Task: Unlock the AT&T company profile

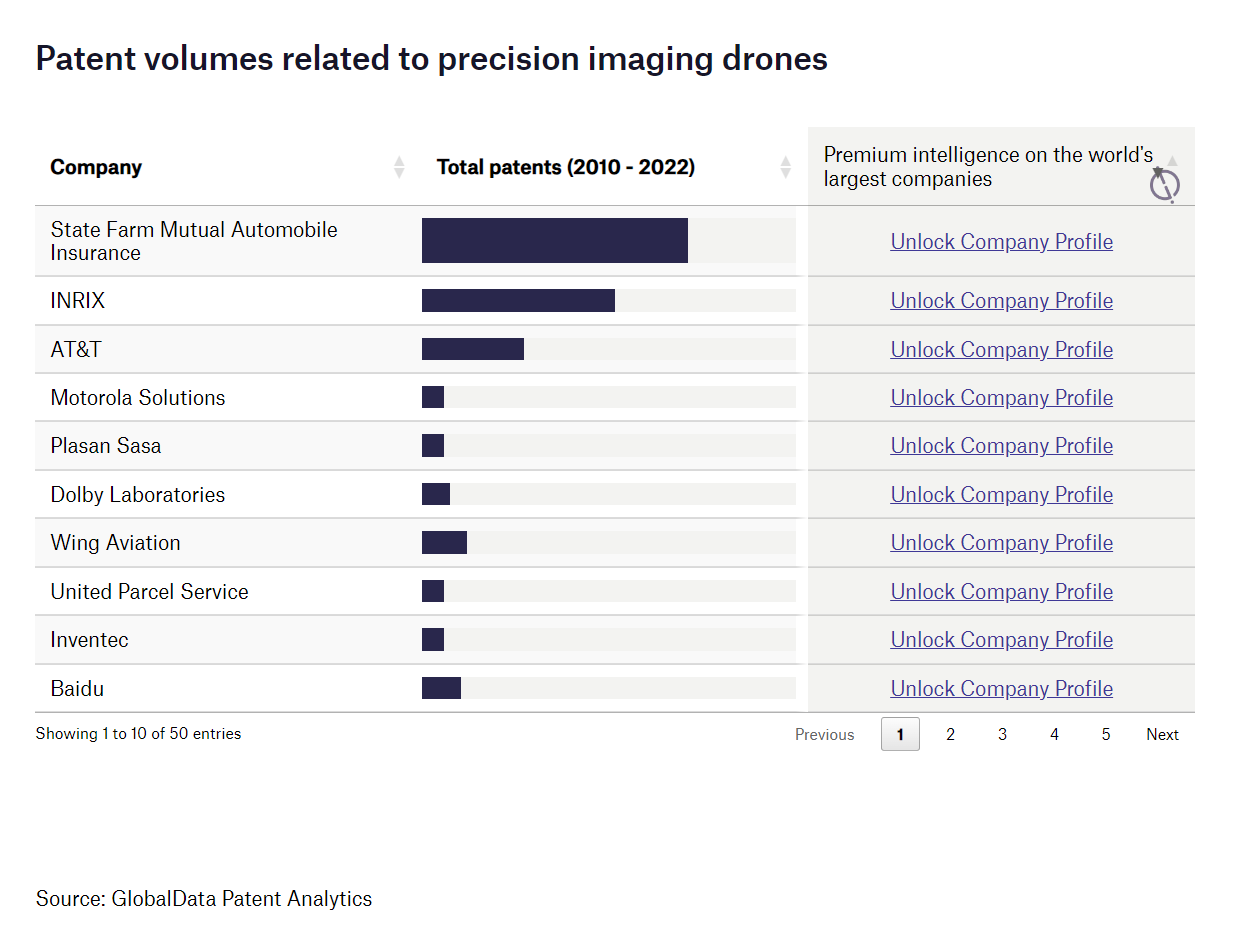Action: pyautogui.click(x=1001, y=349)
